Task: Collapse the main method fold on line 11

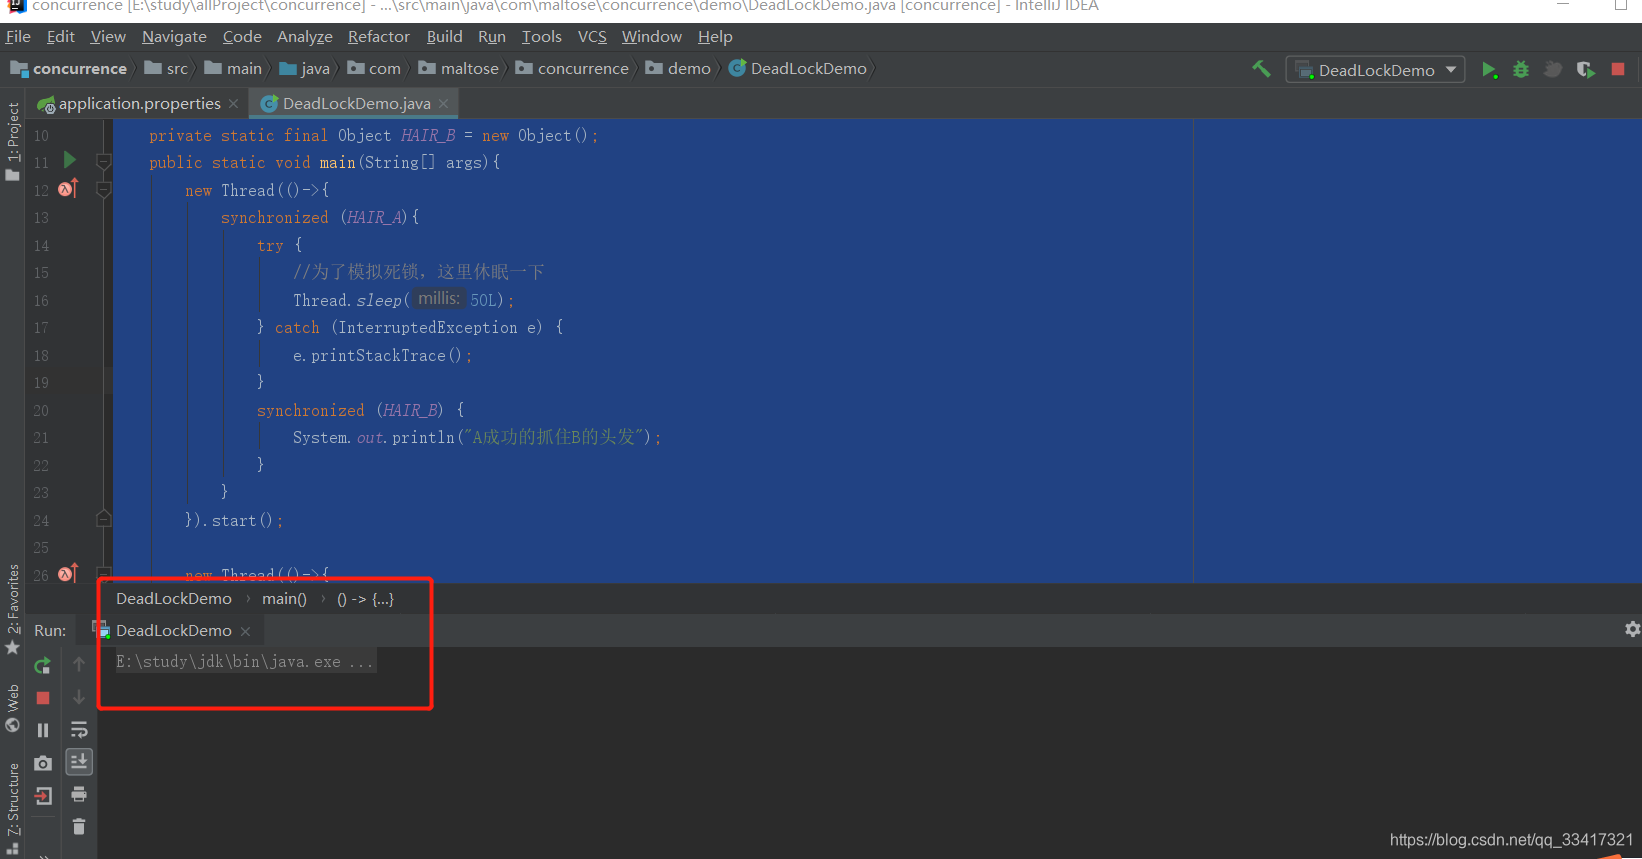Action: 103,161
